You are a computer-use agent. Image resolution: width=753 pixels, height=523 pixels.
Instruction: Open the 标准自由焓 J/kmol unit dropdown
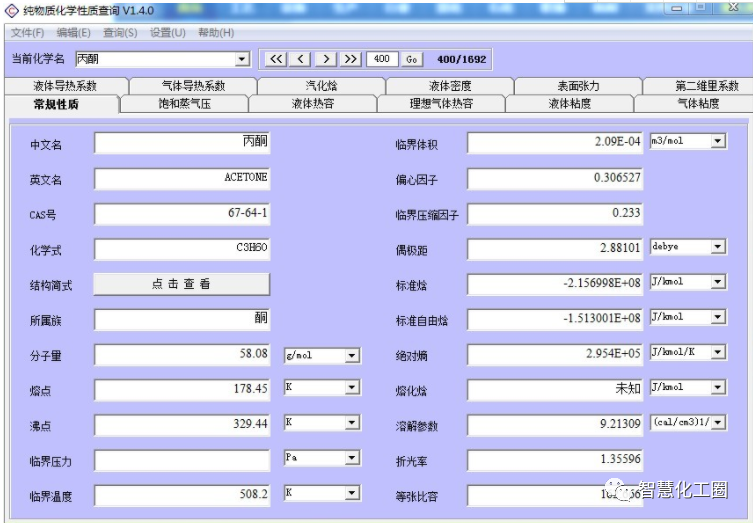[x=717, y=316]
